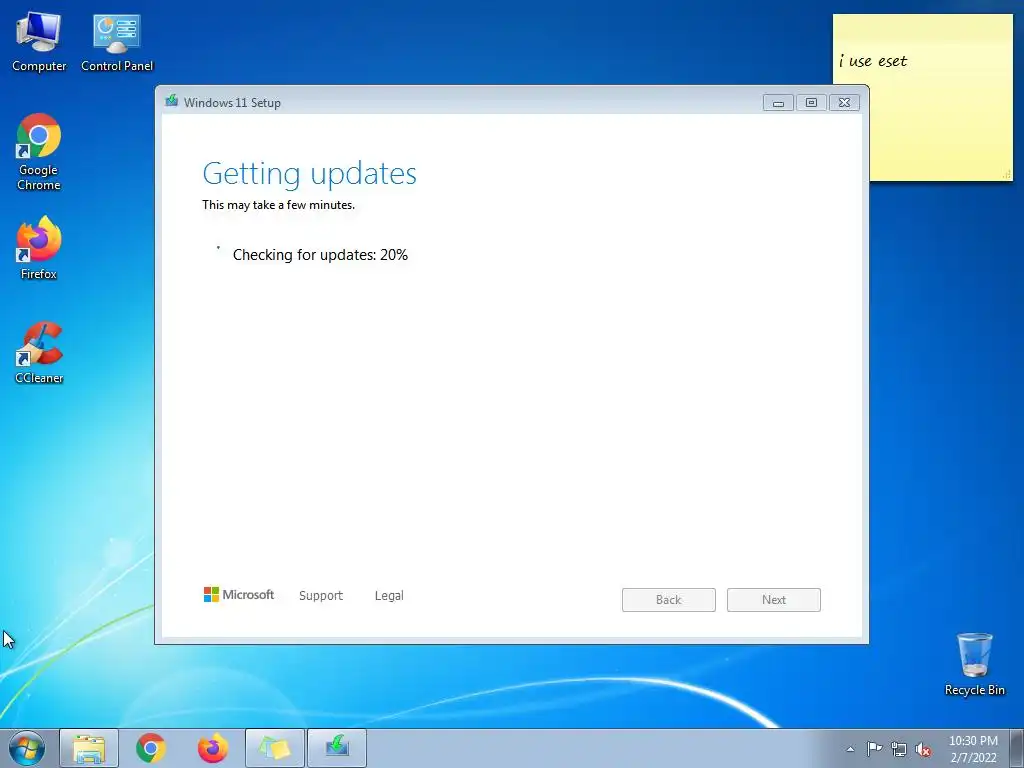The width and height of the screenshot is (1024, 768).
Task: Click 'This may take a few minutes.' text
Action: [278, 205]
